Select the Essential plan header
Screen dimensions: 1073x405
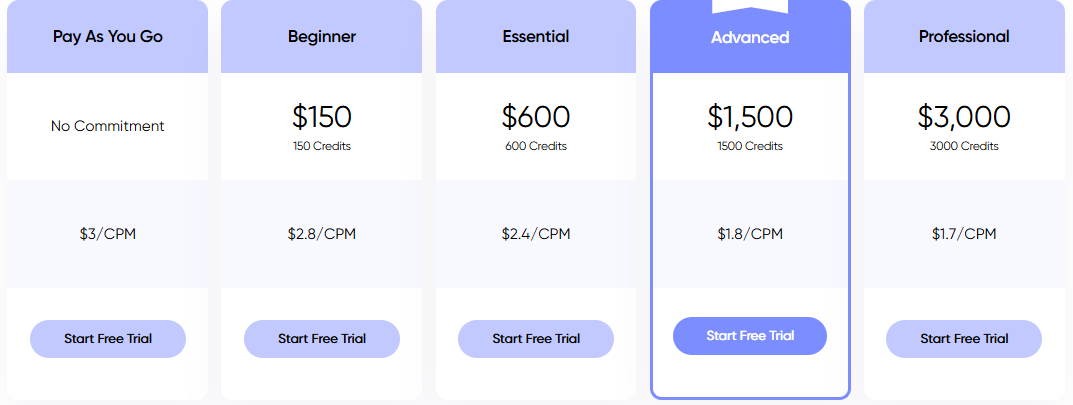point(536,36)
